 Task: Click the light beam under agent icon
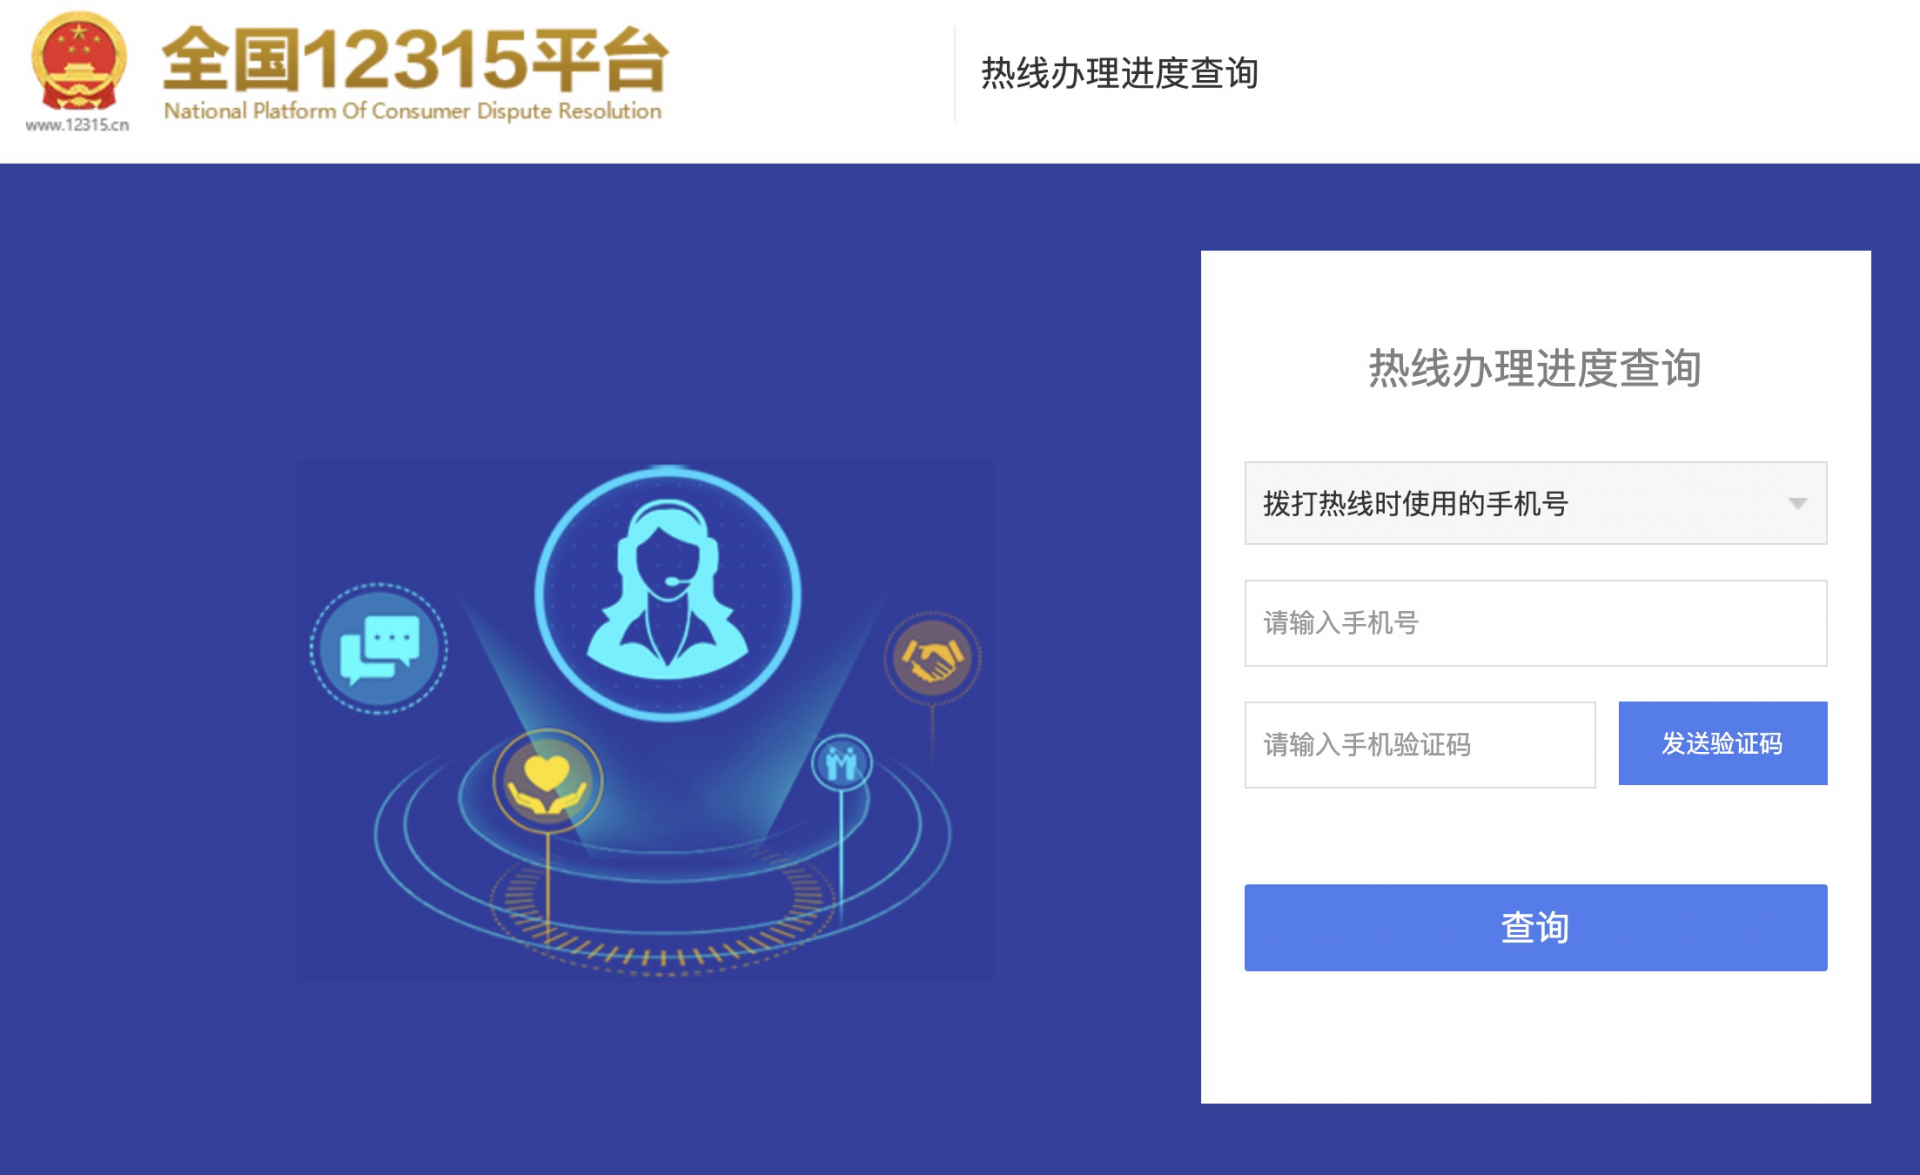click(667, 760)
